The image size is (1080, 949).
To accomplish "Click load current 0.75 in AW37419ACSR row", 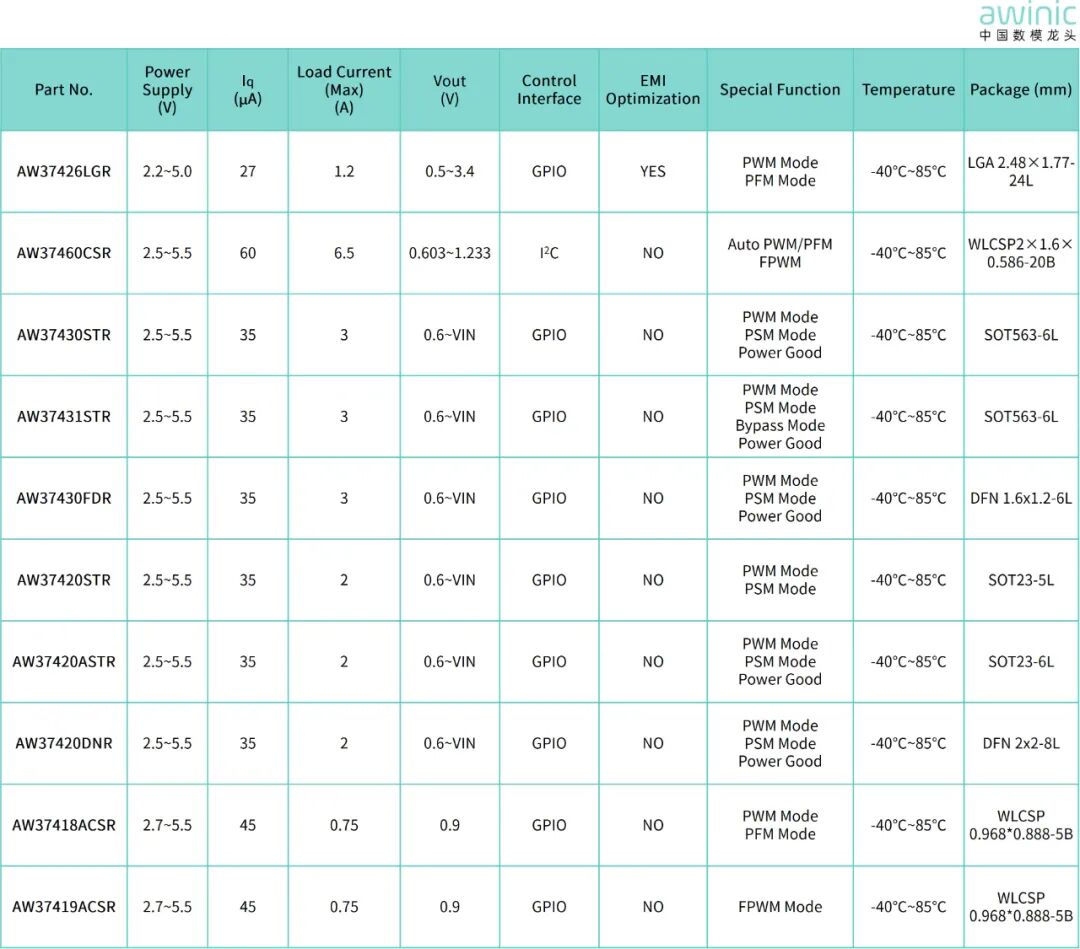I will pyautogui.click(x=344, y=907).
